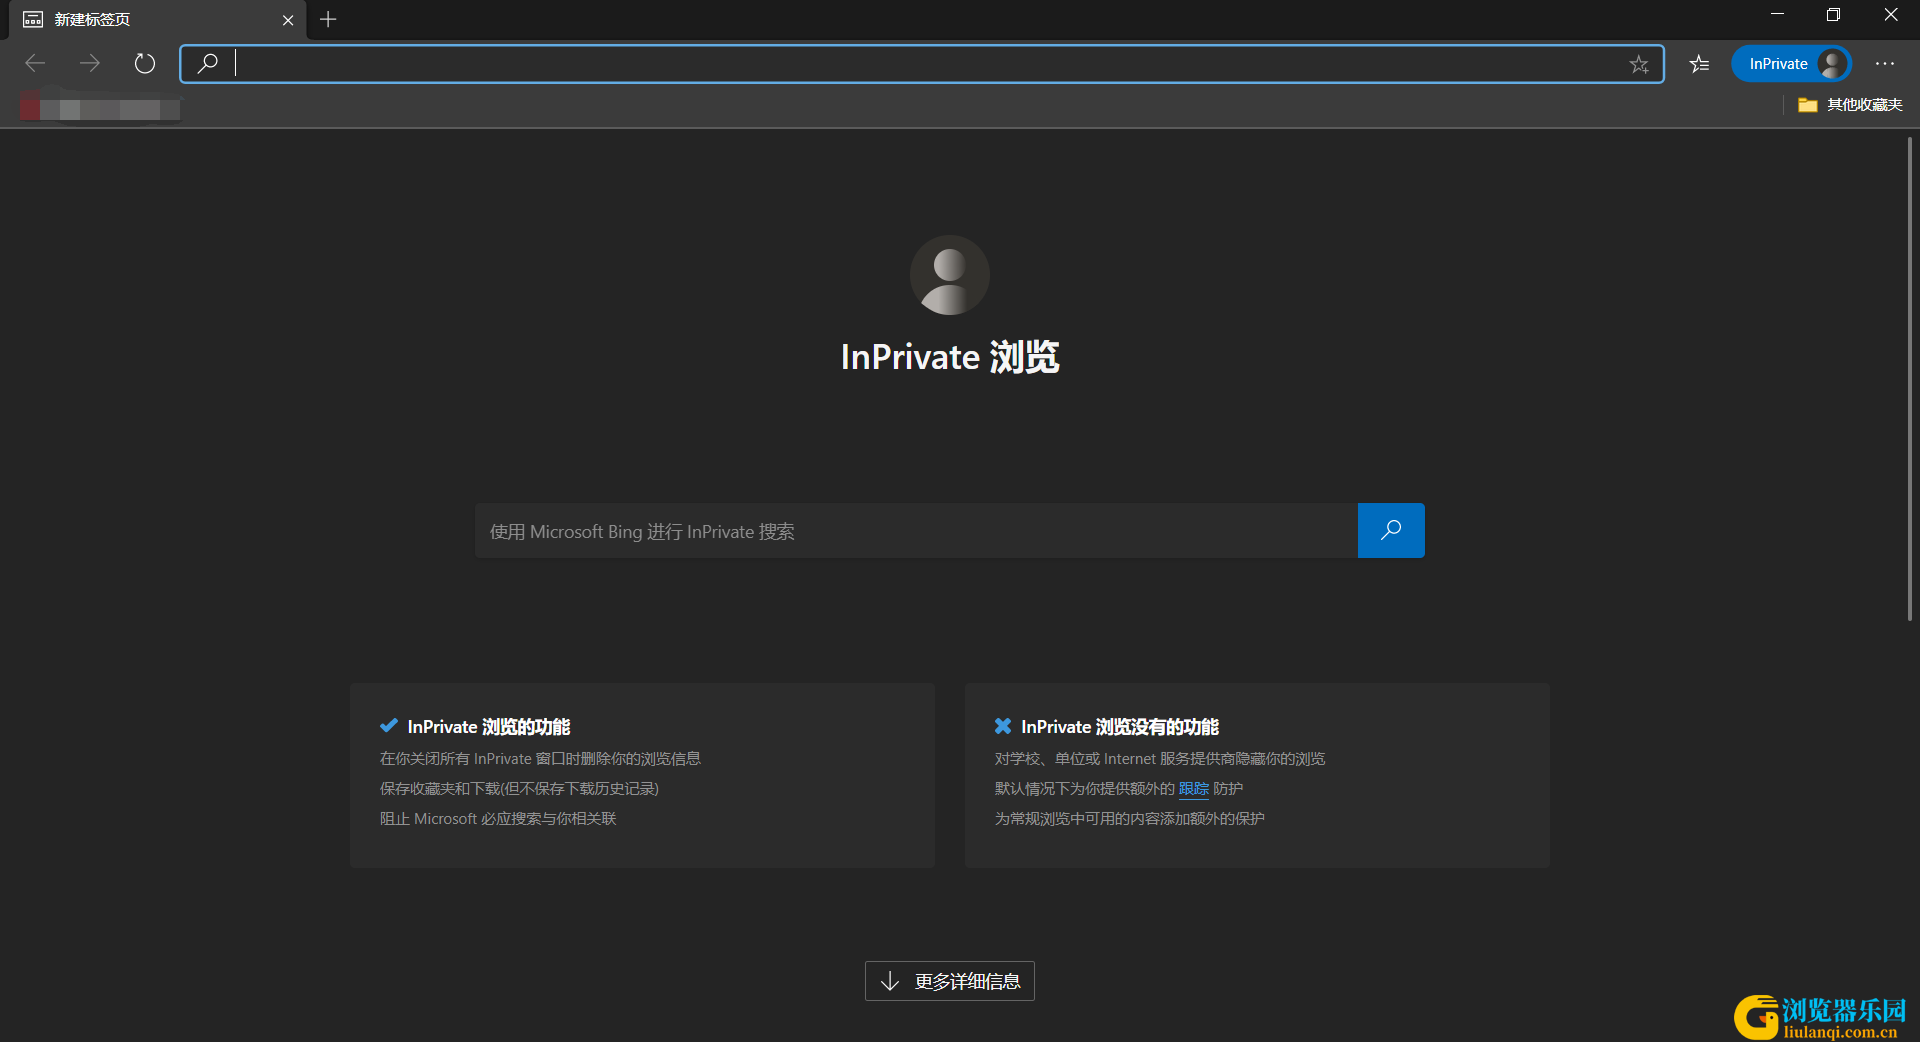Click text 对学校、单位或 Internet 服务提供商隐藏你的浏览
Image resolution: width=1920 pixels, height=1042 pixels.
coord(1160,759)
